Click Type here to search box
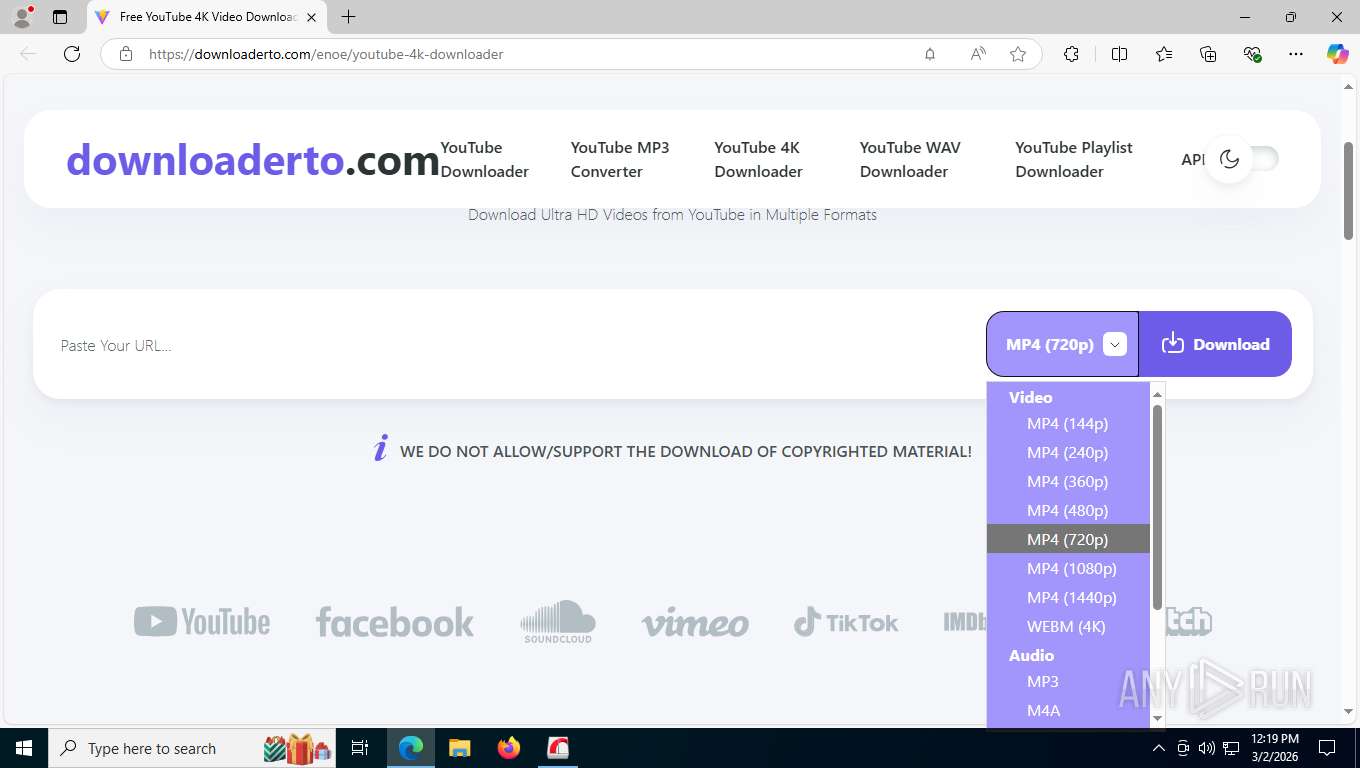 coord(192,748)
